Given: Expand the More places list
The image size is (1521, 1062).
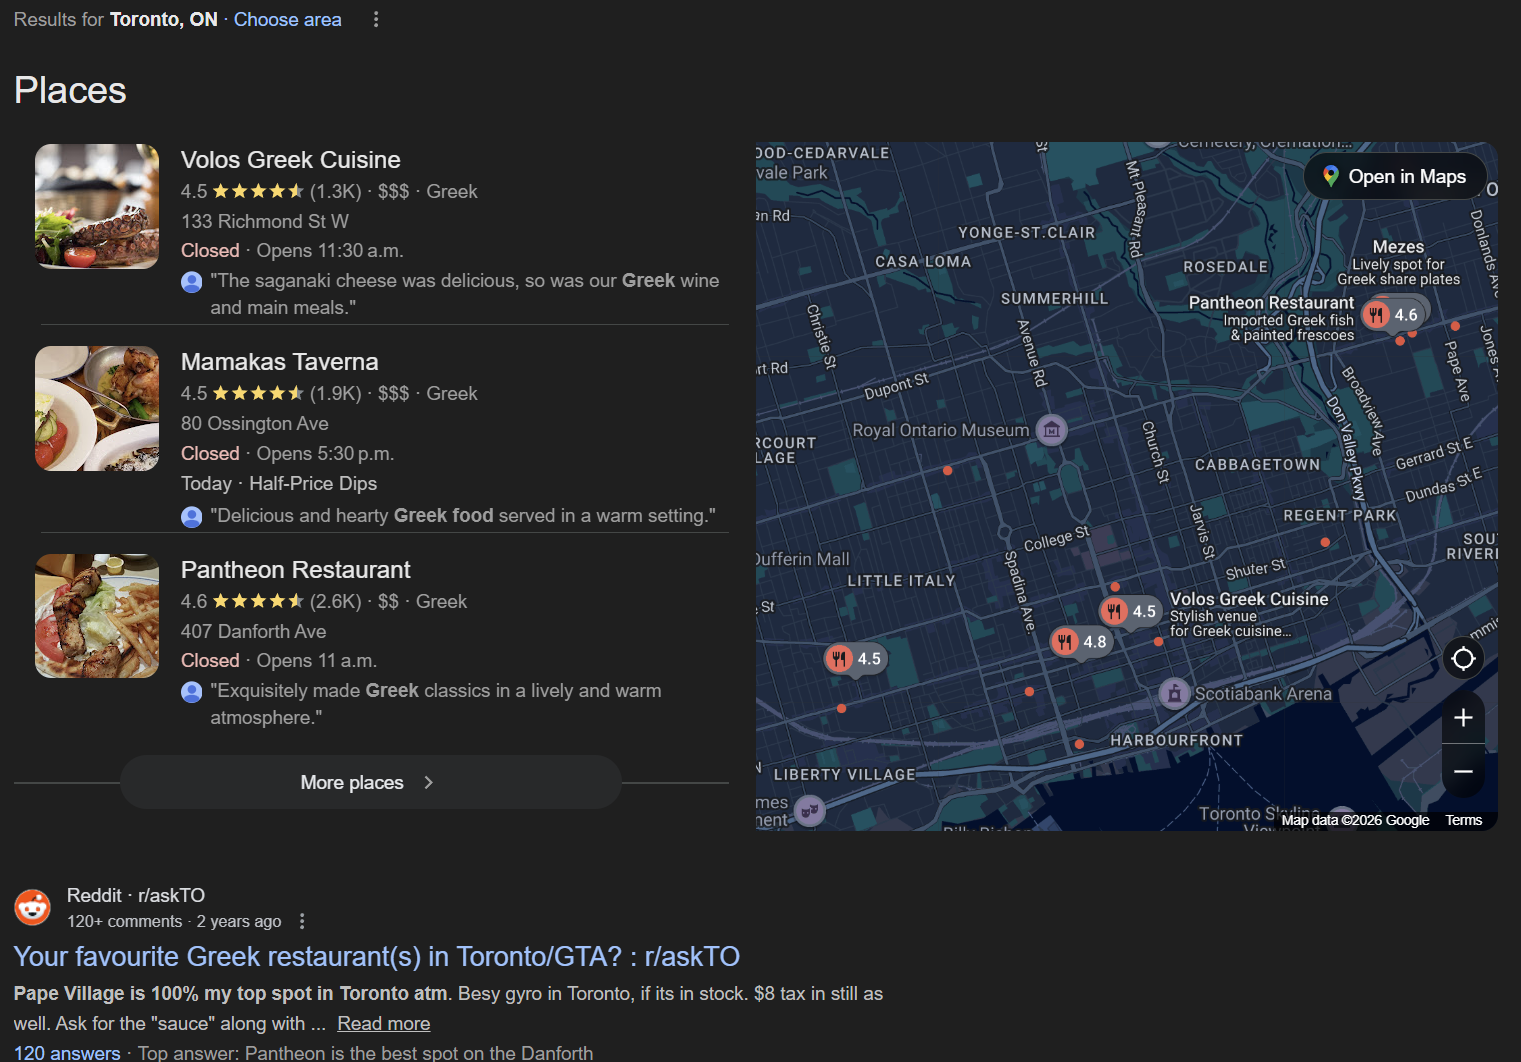Looking at the screenshot, I should (371, 782).
